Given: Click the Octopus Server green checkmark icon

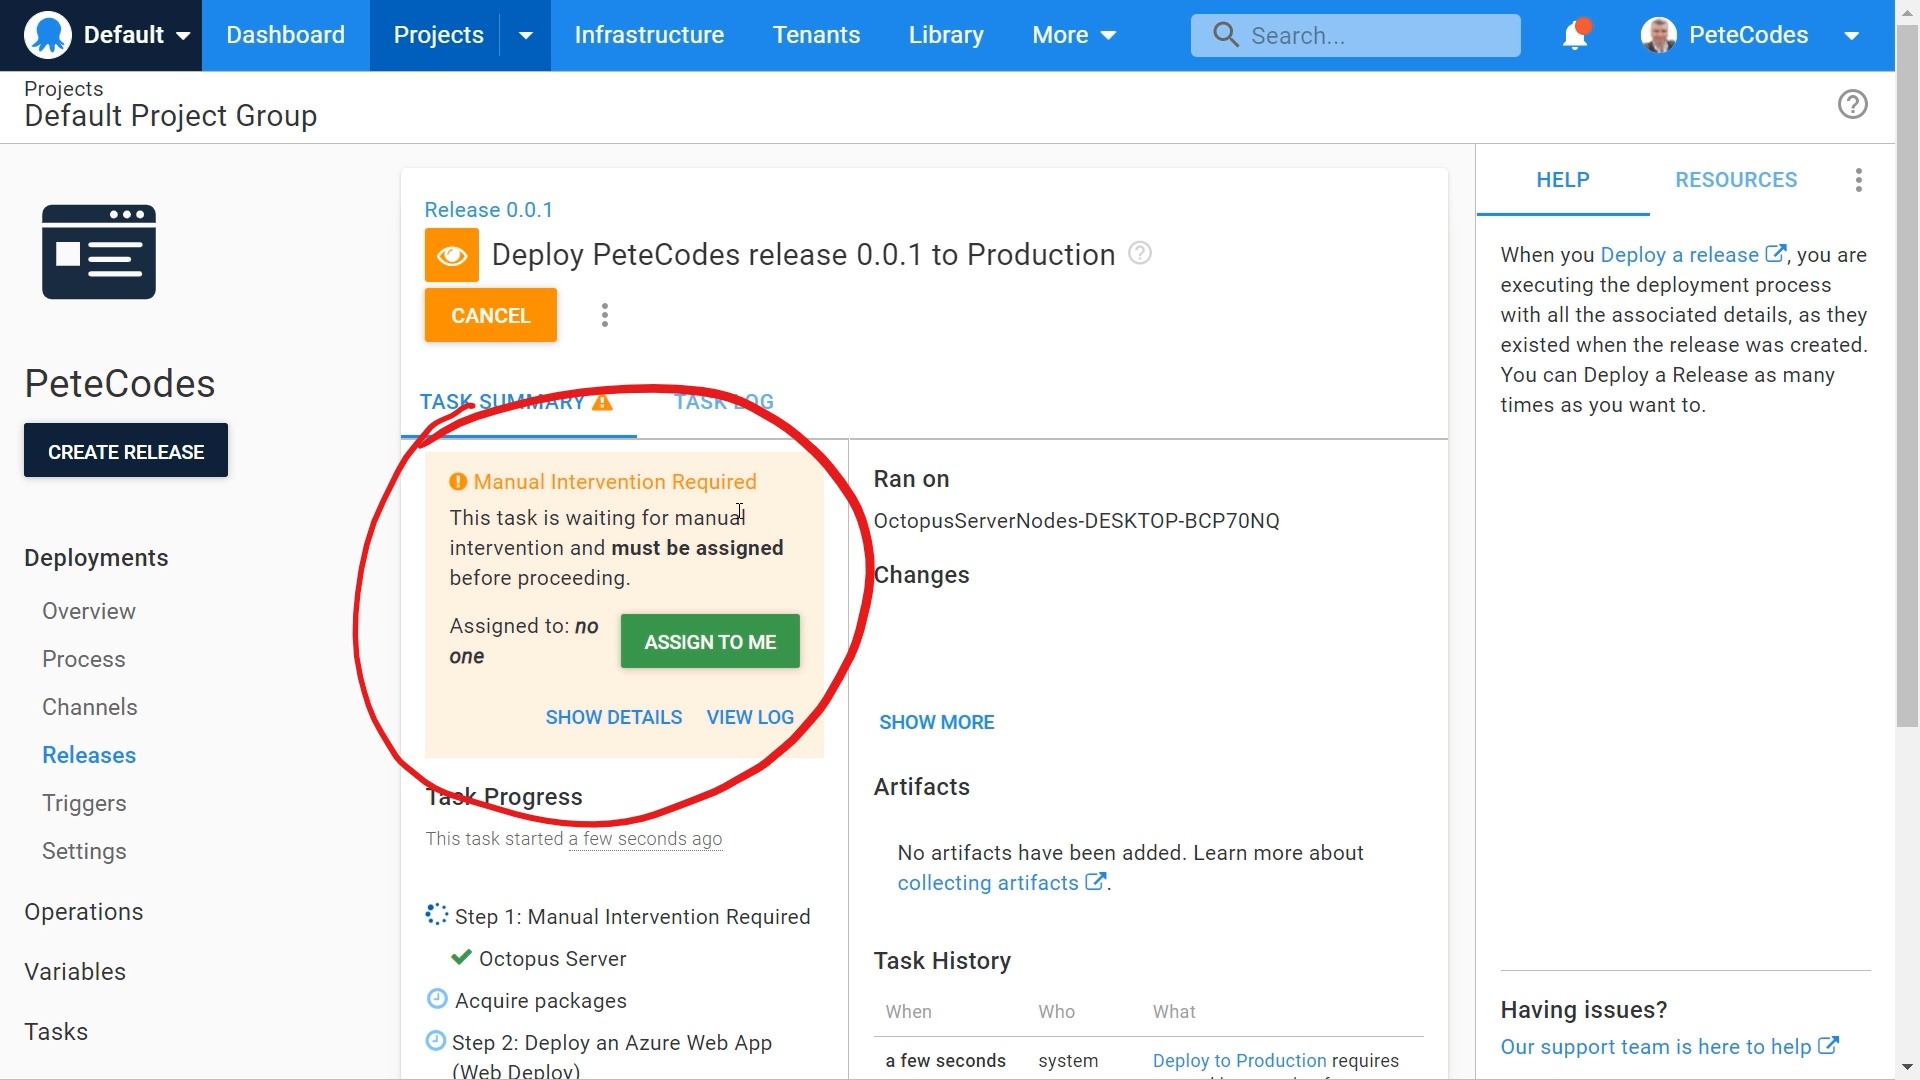Looking at the screenshot, I should coord(461,957).
